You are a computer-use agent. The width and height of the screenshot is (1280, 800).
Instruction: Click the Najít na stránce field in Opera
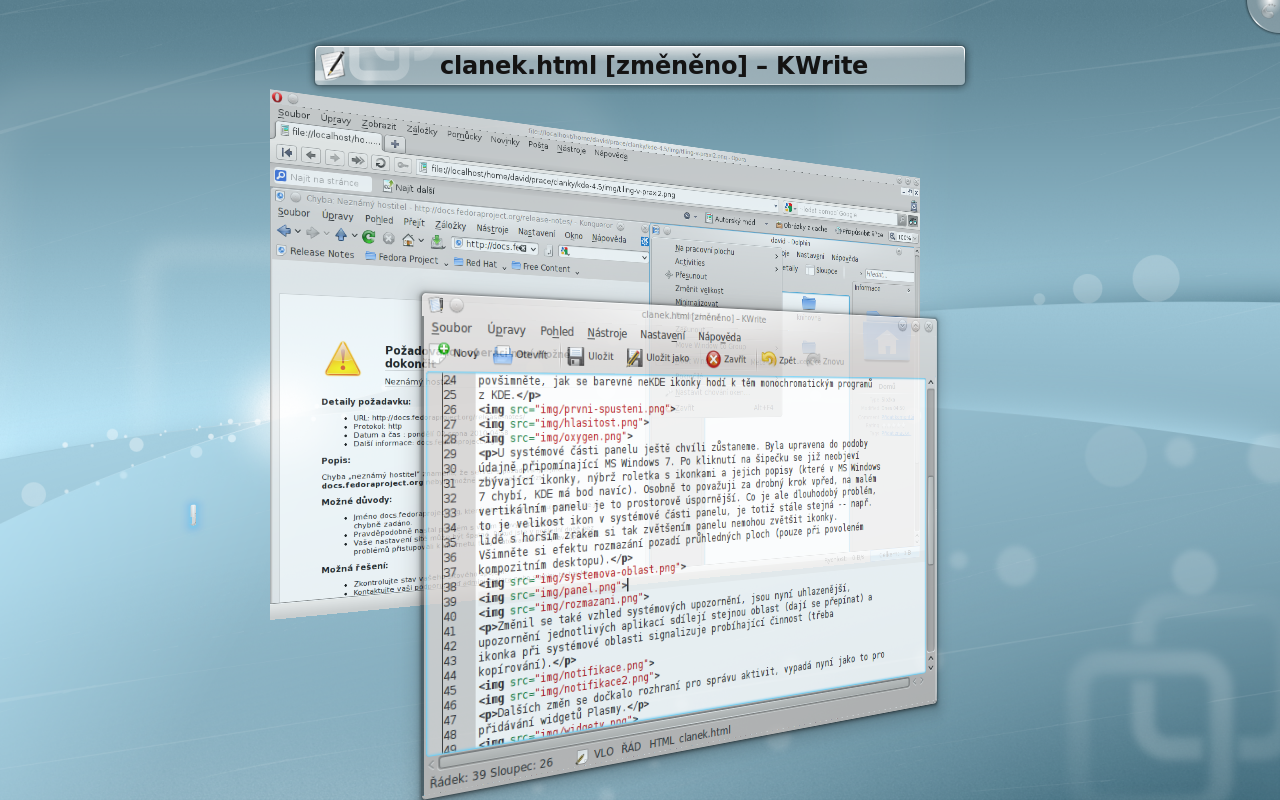coord(322,181)
